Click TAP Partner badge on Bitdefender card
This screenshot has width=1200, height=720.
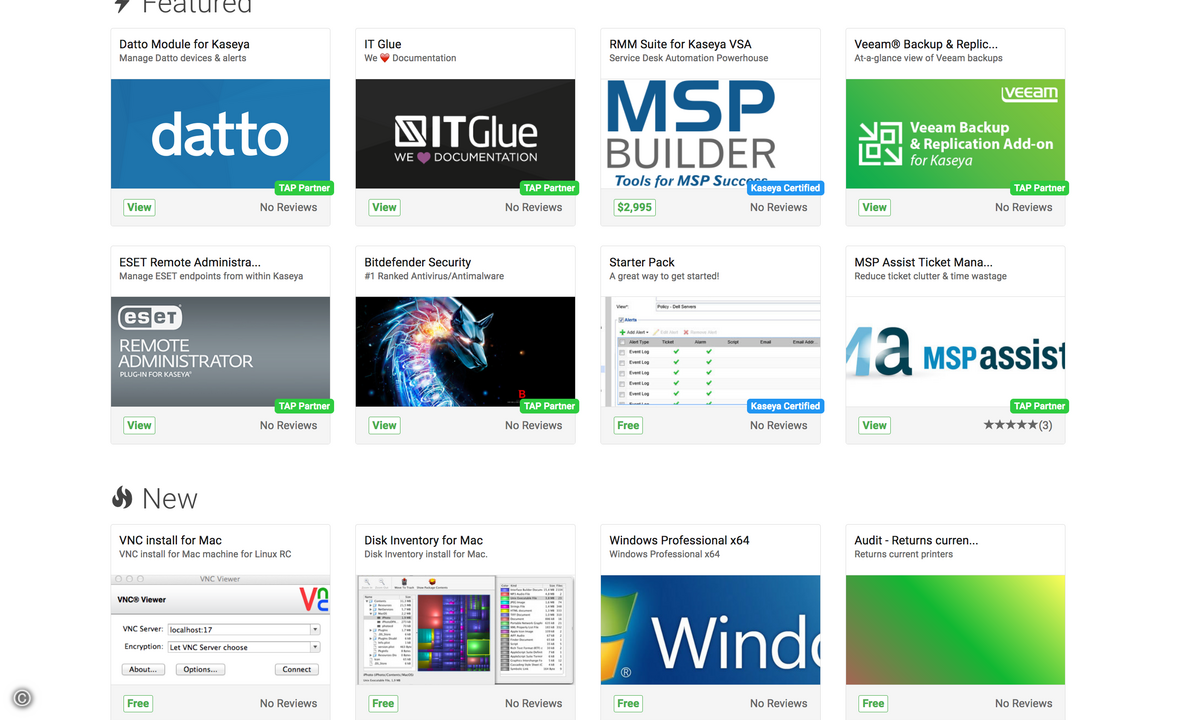pos(549,406)
